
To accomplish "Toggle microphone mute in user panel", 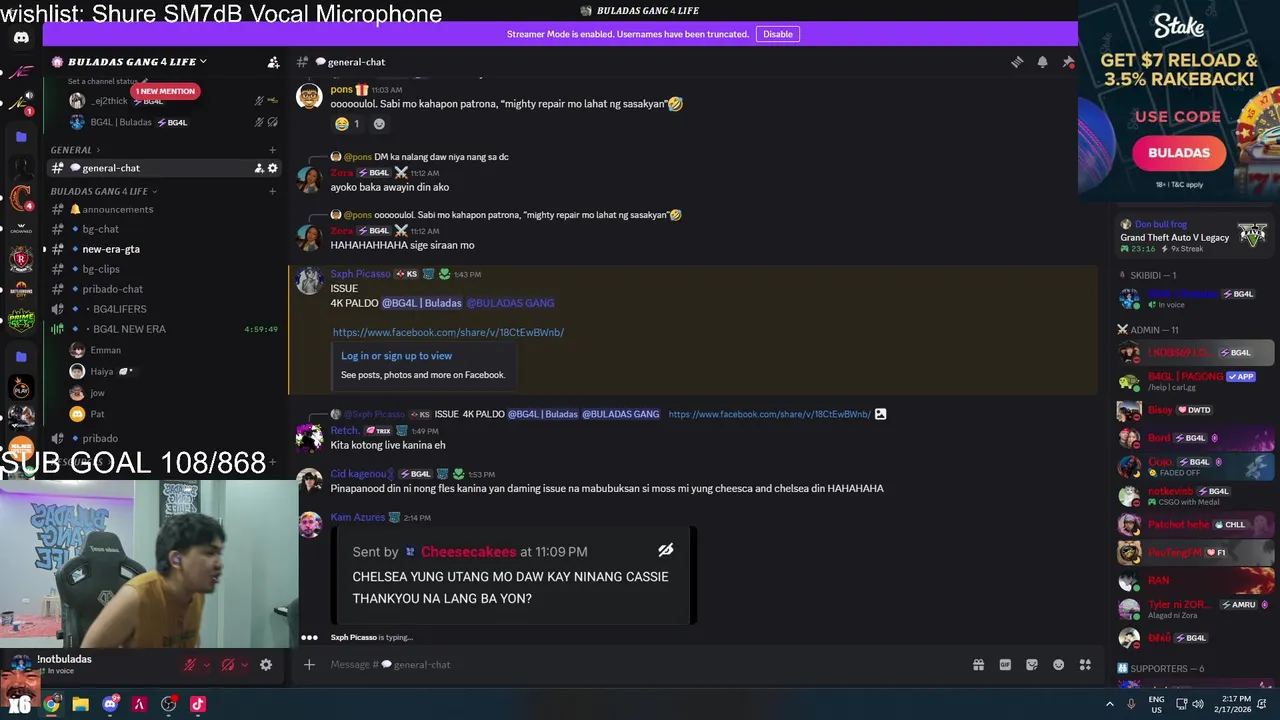I will (x=190, y=664).
